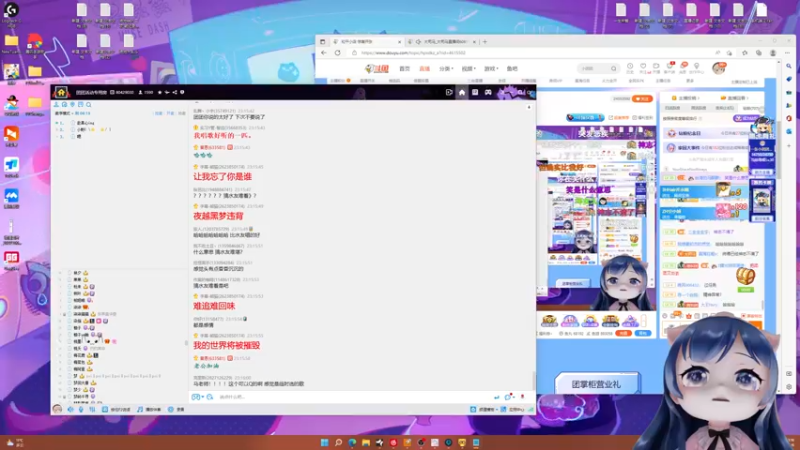The width and height of the screenshot is (800, 450).
Task: Expand the emoji dropdown arrow in chat input
Action: pos(203,397)
